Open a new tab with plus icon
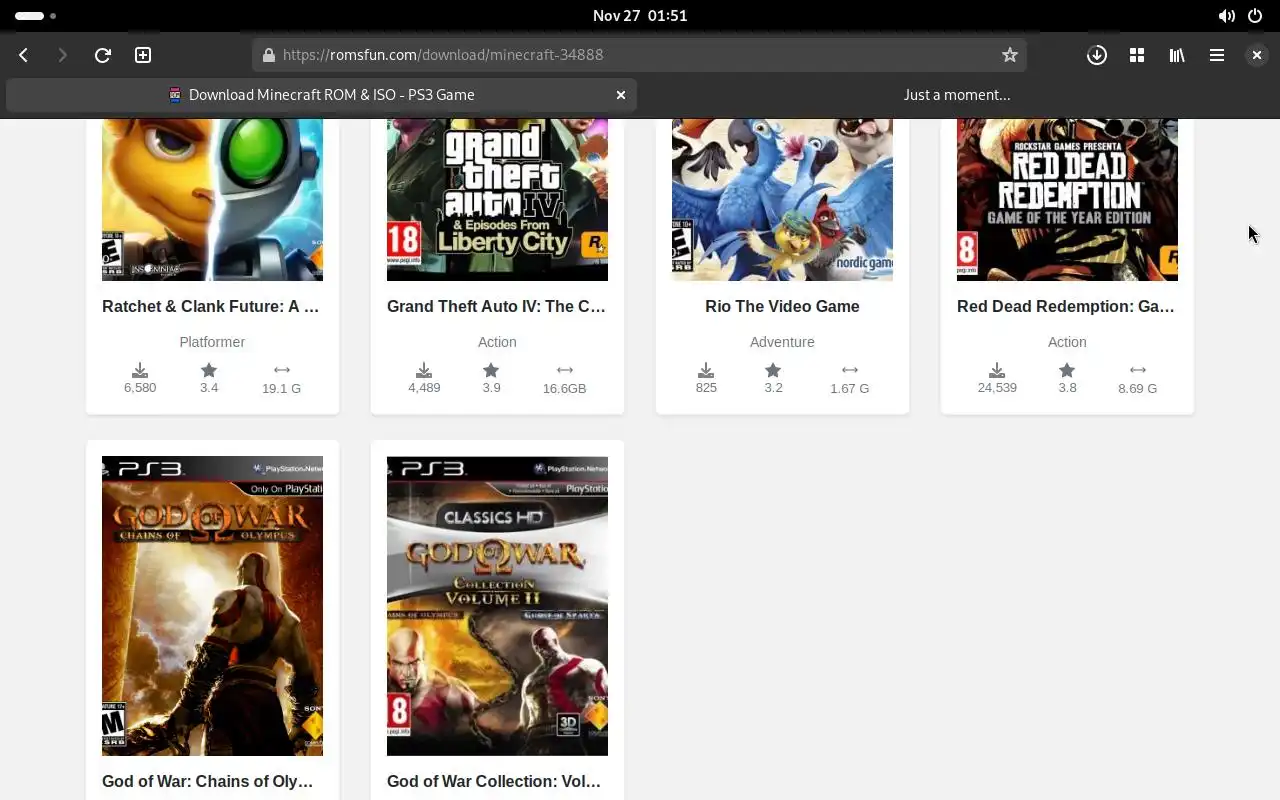The height and width of the screenshot is (800, 1280). pos(143,55)
